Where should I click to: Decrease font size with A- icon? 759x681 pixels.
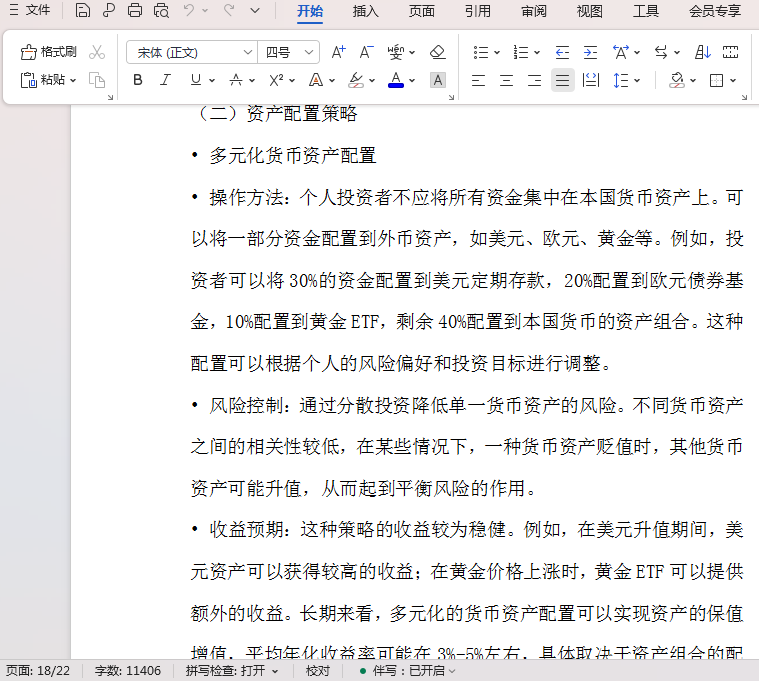(366, 52)
